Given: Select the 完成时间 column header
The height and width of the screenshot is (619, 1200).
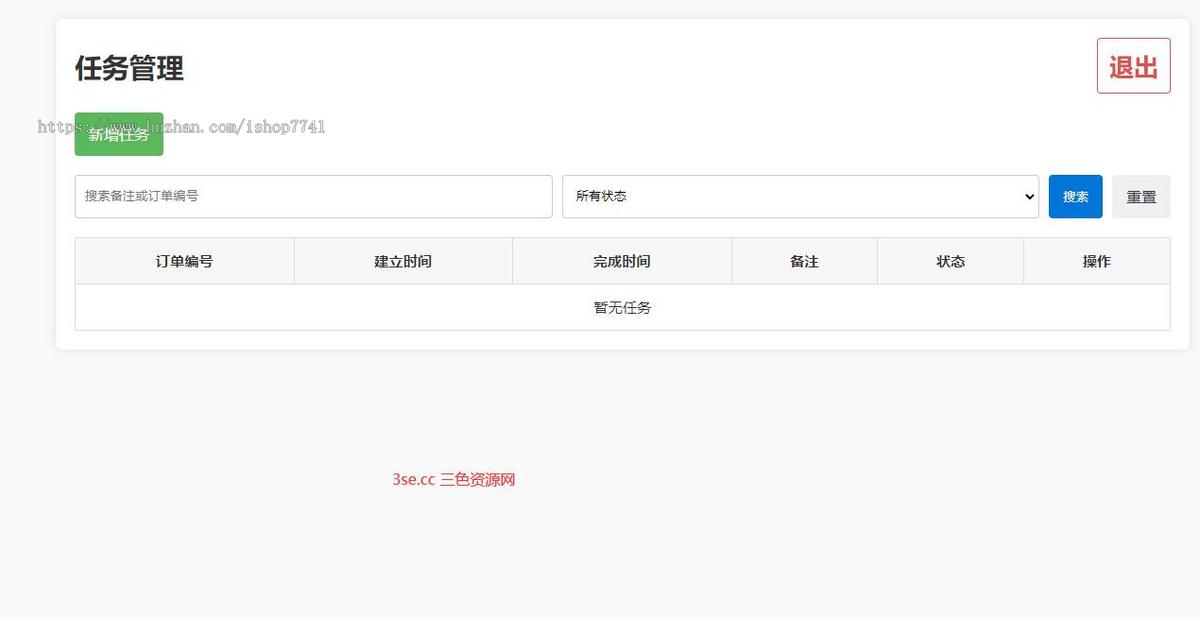Looking at the screenshot, I should (x=622, y=261).
